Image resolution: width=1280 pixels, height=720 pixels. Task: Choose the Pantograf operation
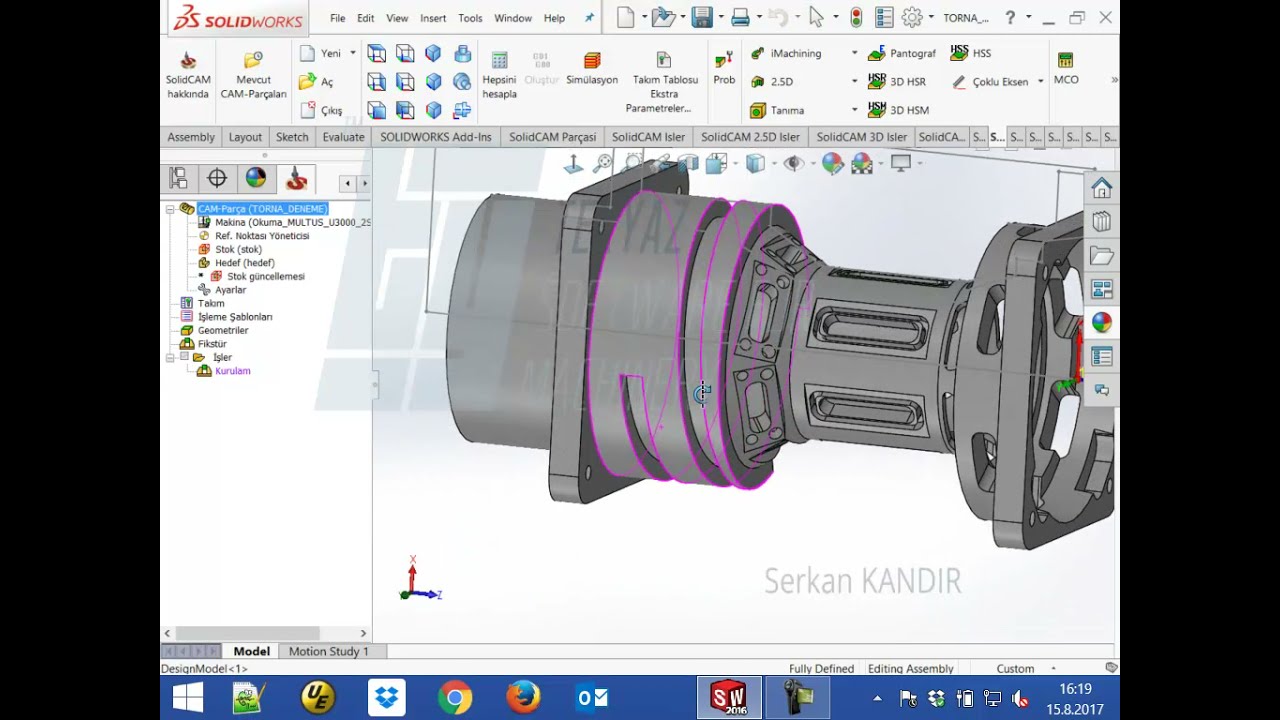pos(902,53)
